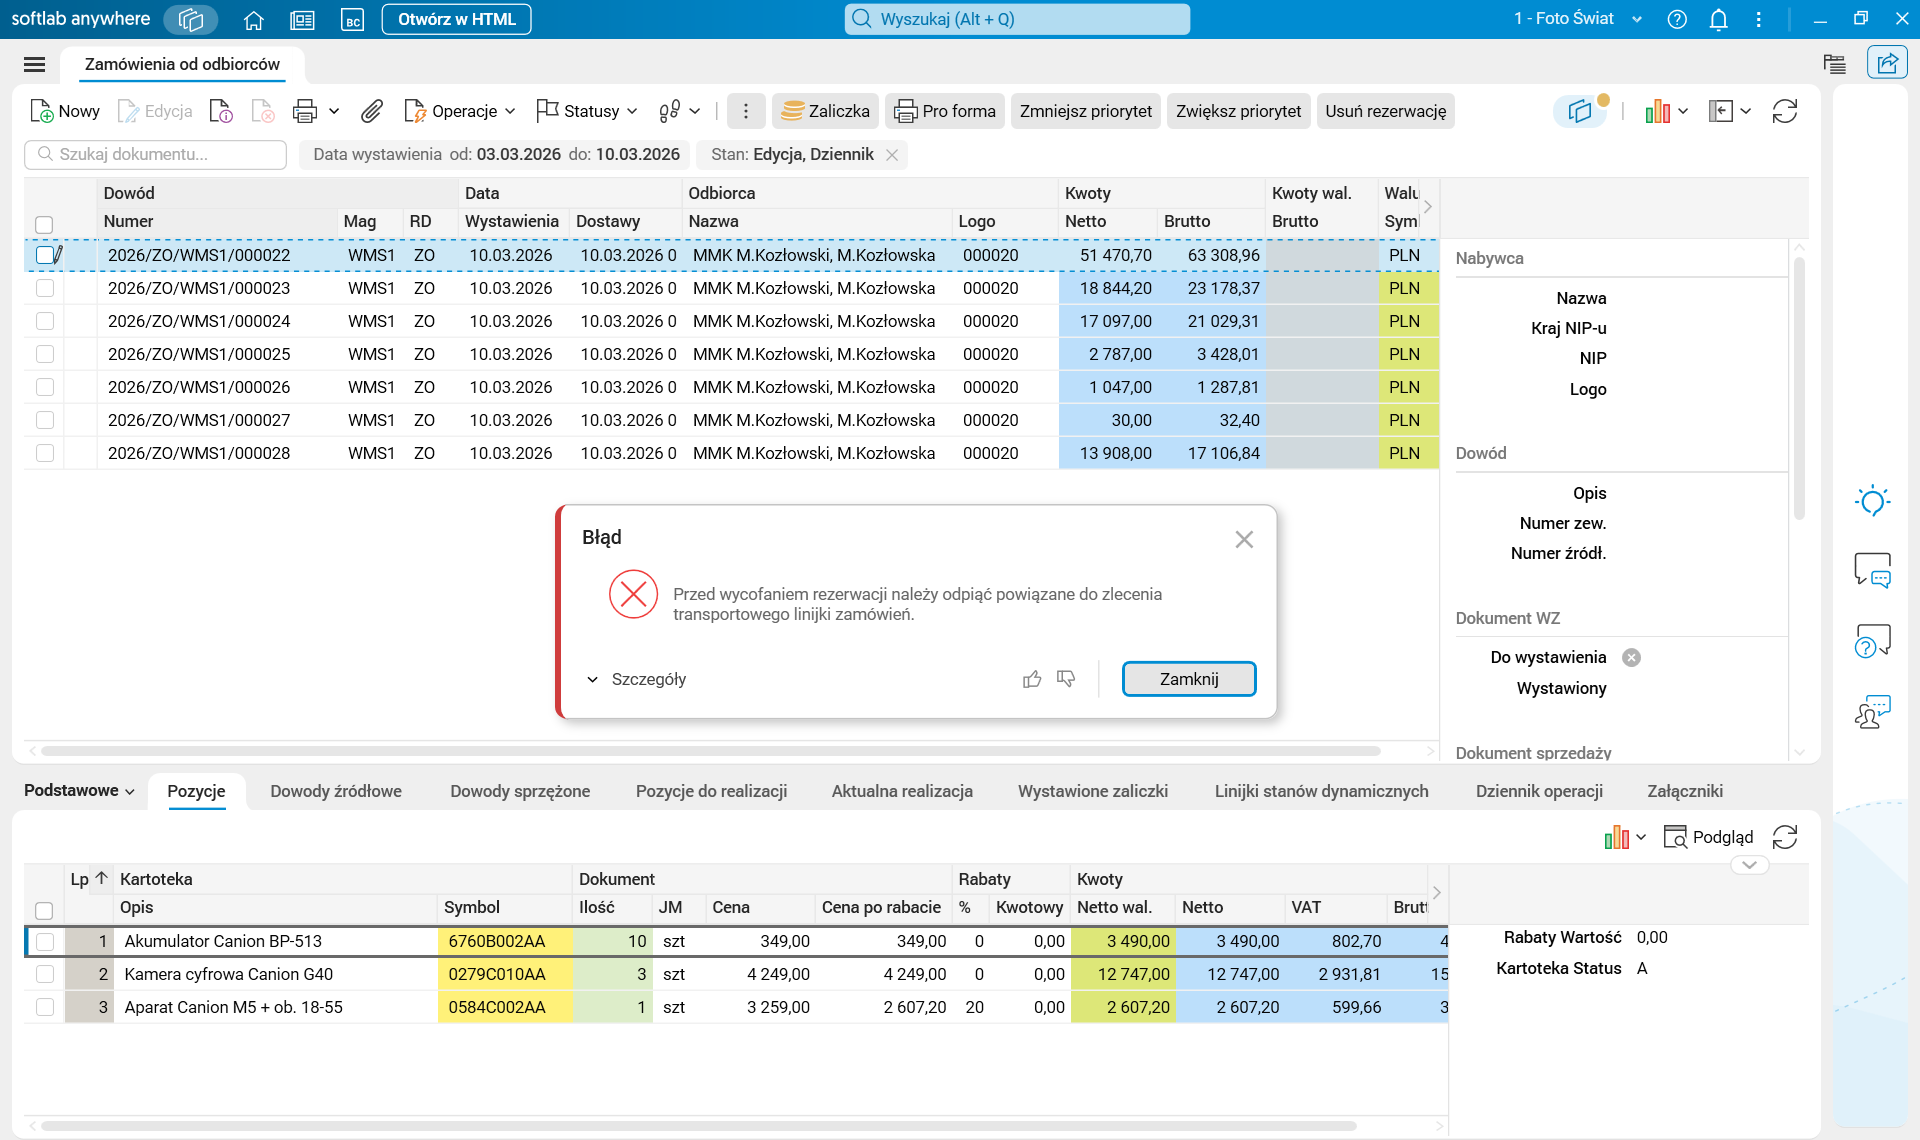This screenshot has height=1140, width=1920.
Task: Open the Dziennik operacji tab
Action: click(1539, 791)
